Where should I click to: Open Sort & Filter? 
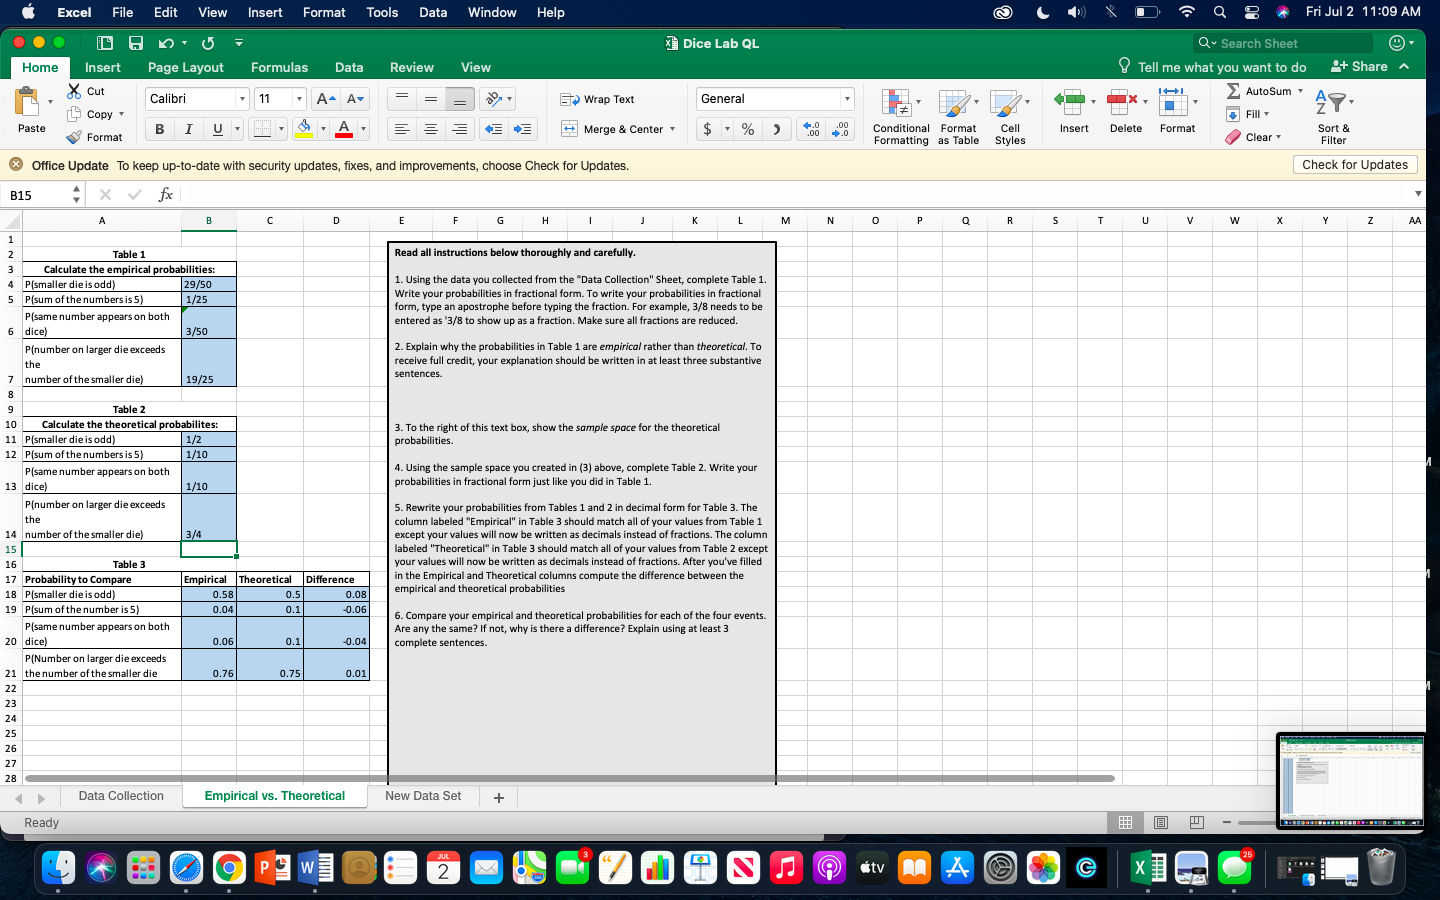tap(1333, 116)
